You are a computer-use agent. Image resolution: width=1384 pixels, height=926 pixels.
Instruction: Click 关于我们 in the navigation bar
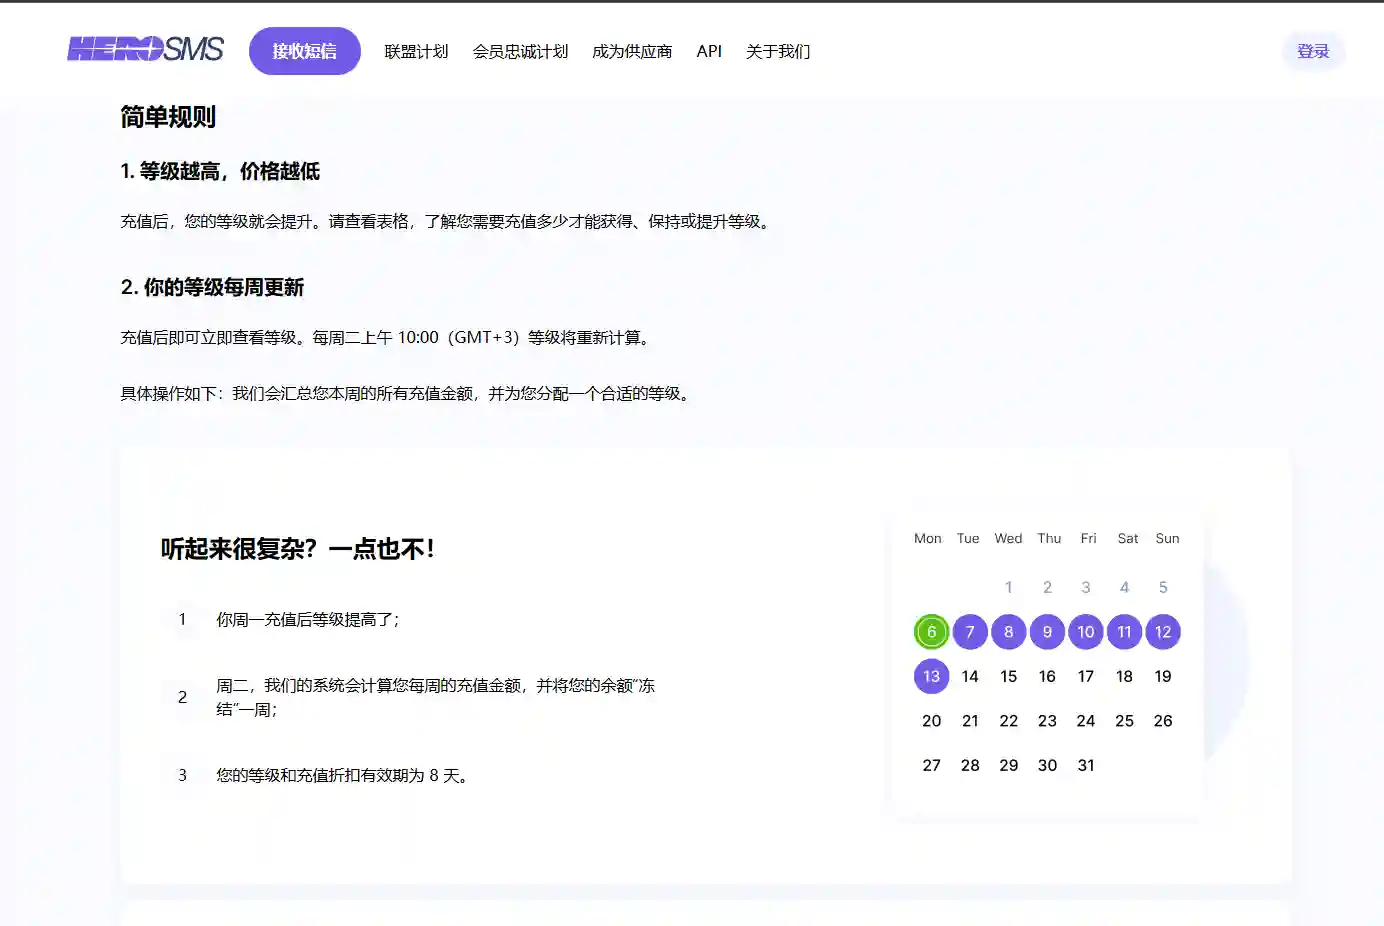(x=778, y=51)
